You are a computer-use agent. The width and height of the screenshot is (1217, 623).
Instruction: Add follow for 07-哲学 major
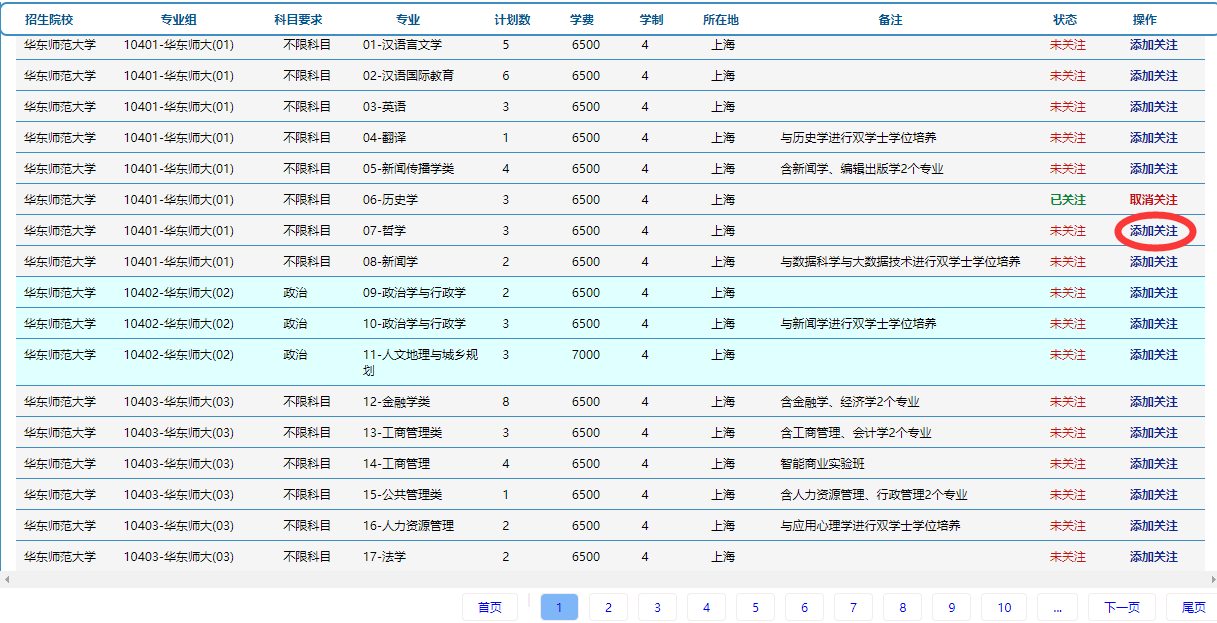[1153, 231]
